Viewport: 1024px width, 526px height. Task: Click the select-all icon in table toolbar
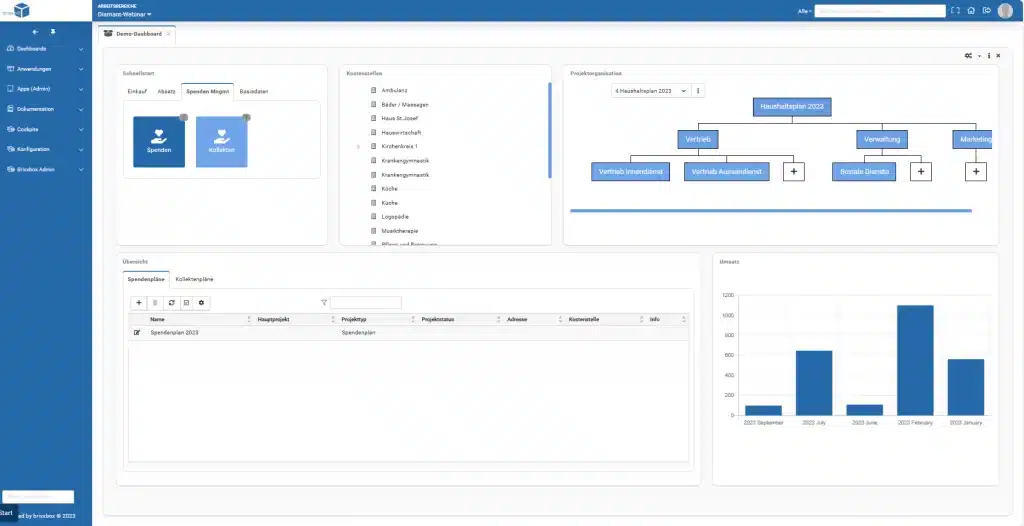tap(186, 303)
